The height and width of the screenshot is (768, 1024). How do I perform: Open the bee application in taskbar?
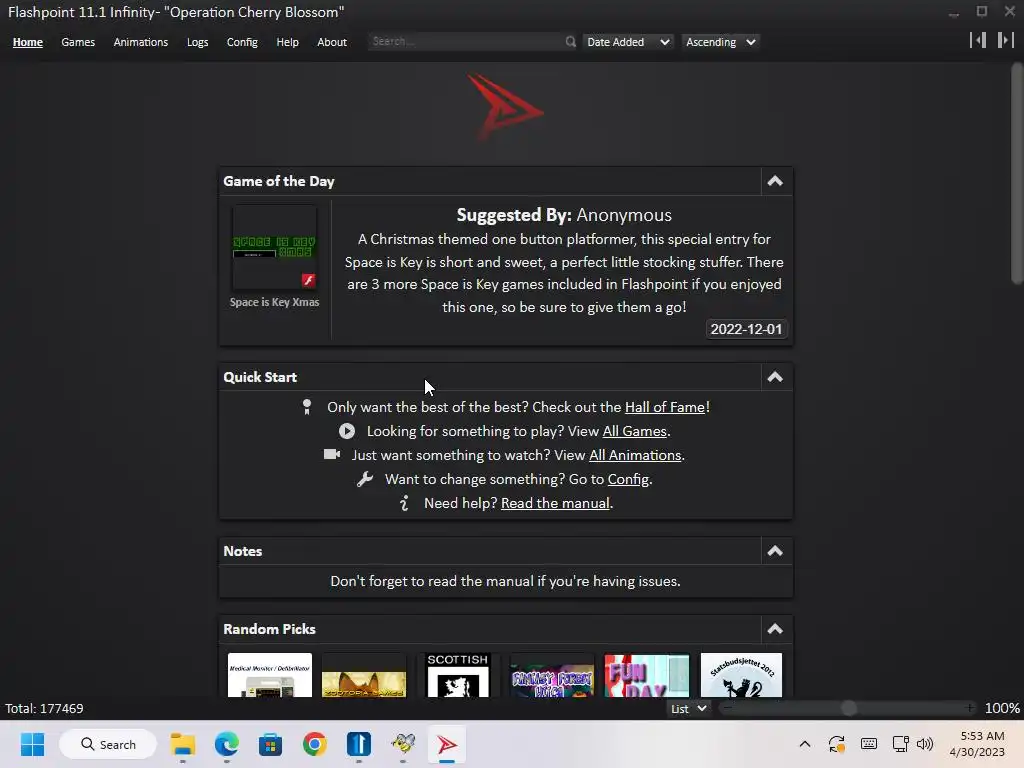coord(403,744)
